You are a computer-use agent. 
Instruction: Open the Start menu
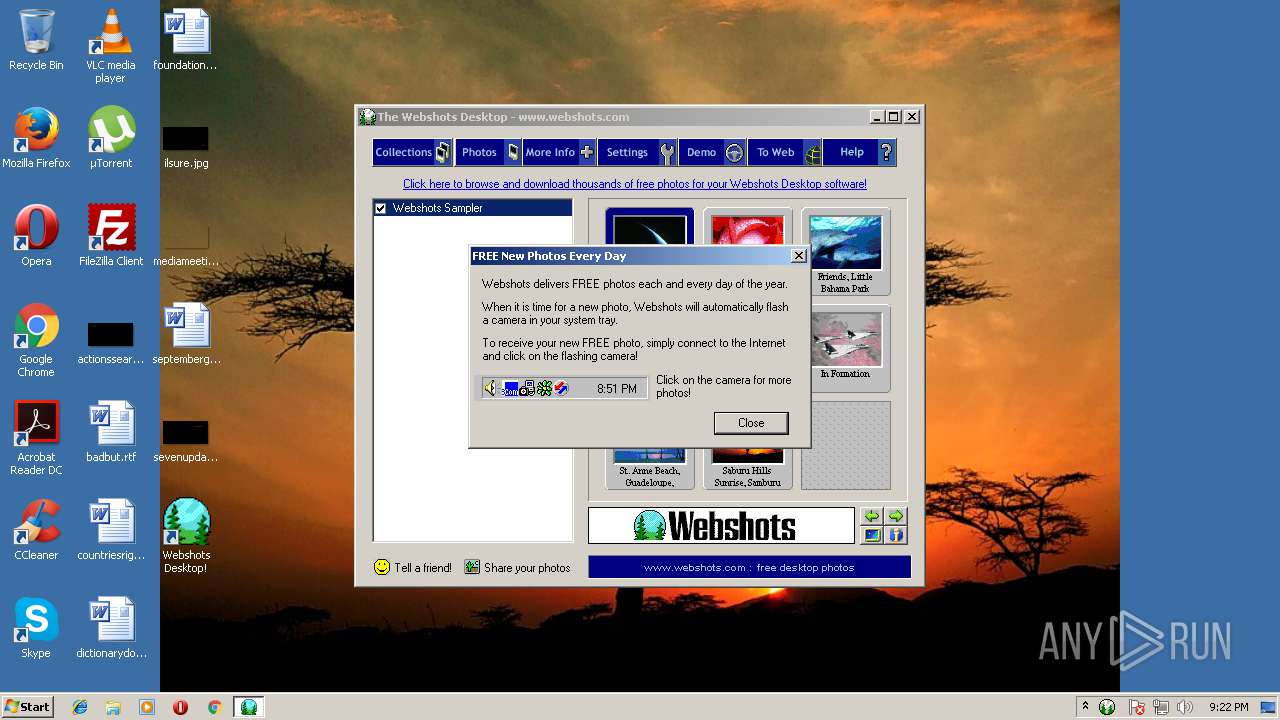[x=27, y=707]
